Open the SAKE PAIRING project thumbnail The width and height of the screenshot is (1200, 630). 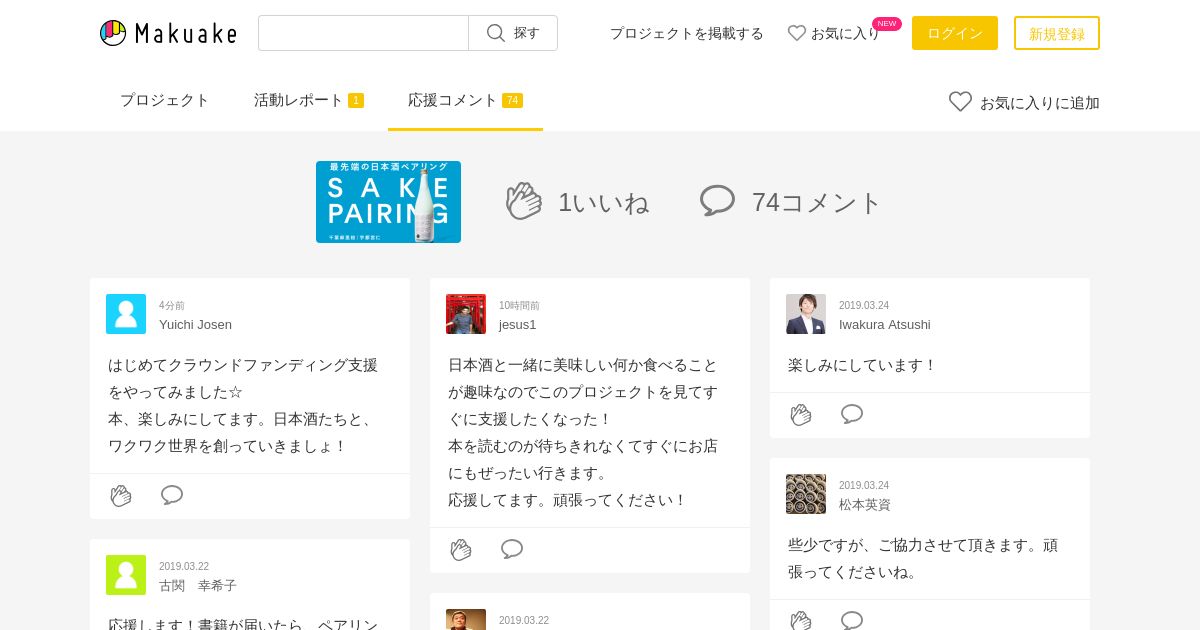point(388,202)
